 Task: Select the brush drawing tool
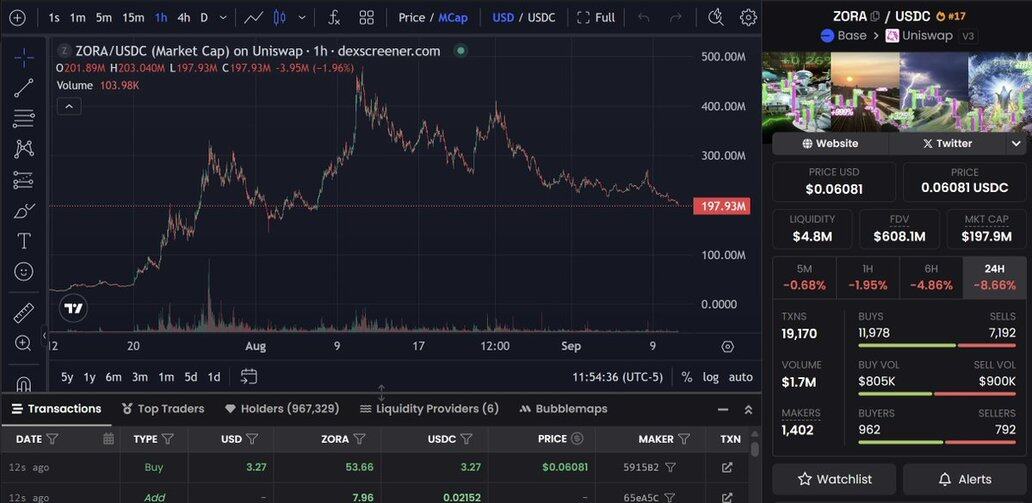24,211
